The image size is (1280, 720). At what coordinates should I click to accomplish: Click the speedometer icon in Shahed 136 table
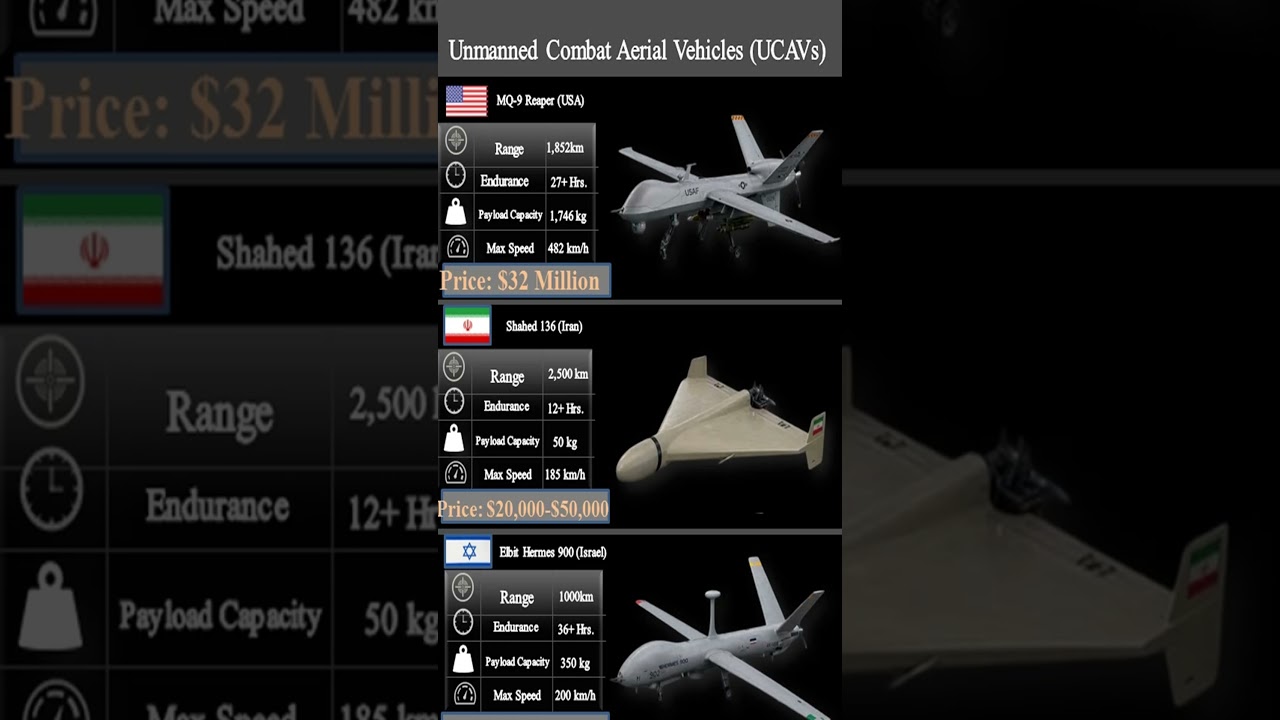coord(456,473)
